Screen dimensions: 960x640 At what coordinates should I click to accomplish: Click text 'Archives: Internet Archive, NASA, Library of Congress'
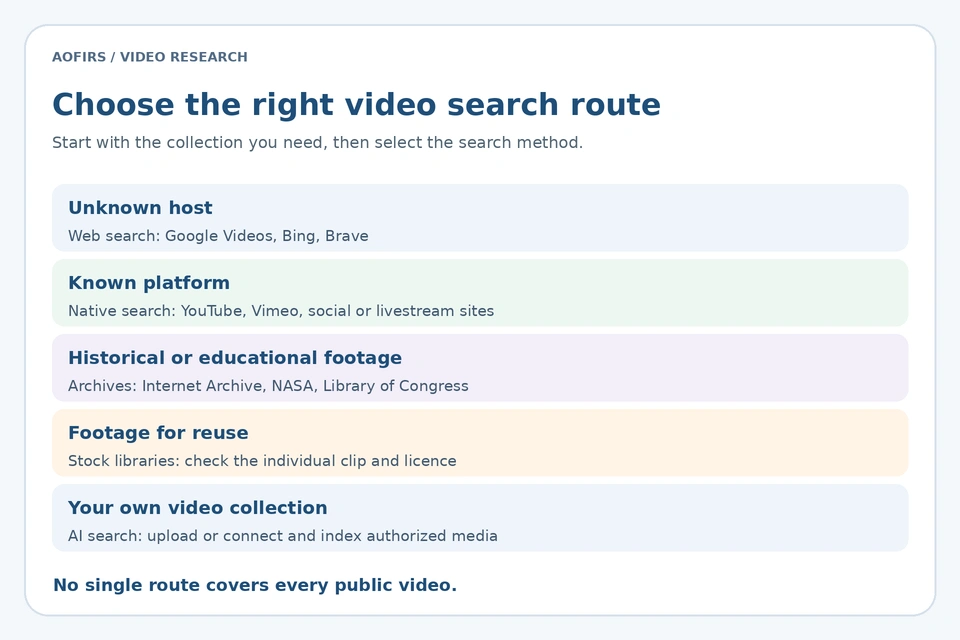[x=268, y=386]
